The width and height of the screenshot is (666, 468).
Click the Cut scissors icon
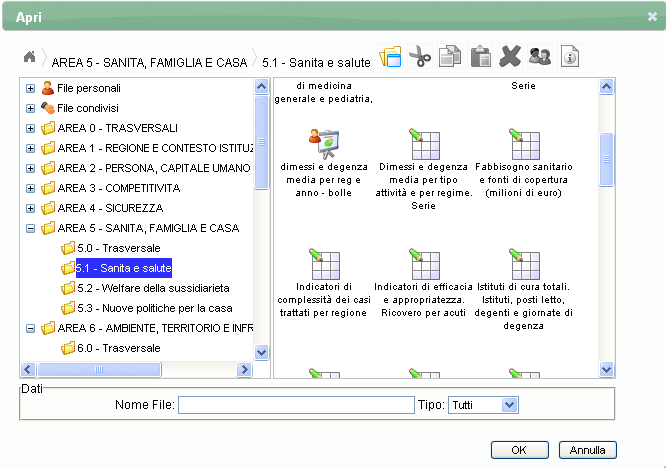[x=420, y=56]
